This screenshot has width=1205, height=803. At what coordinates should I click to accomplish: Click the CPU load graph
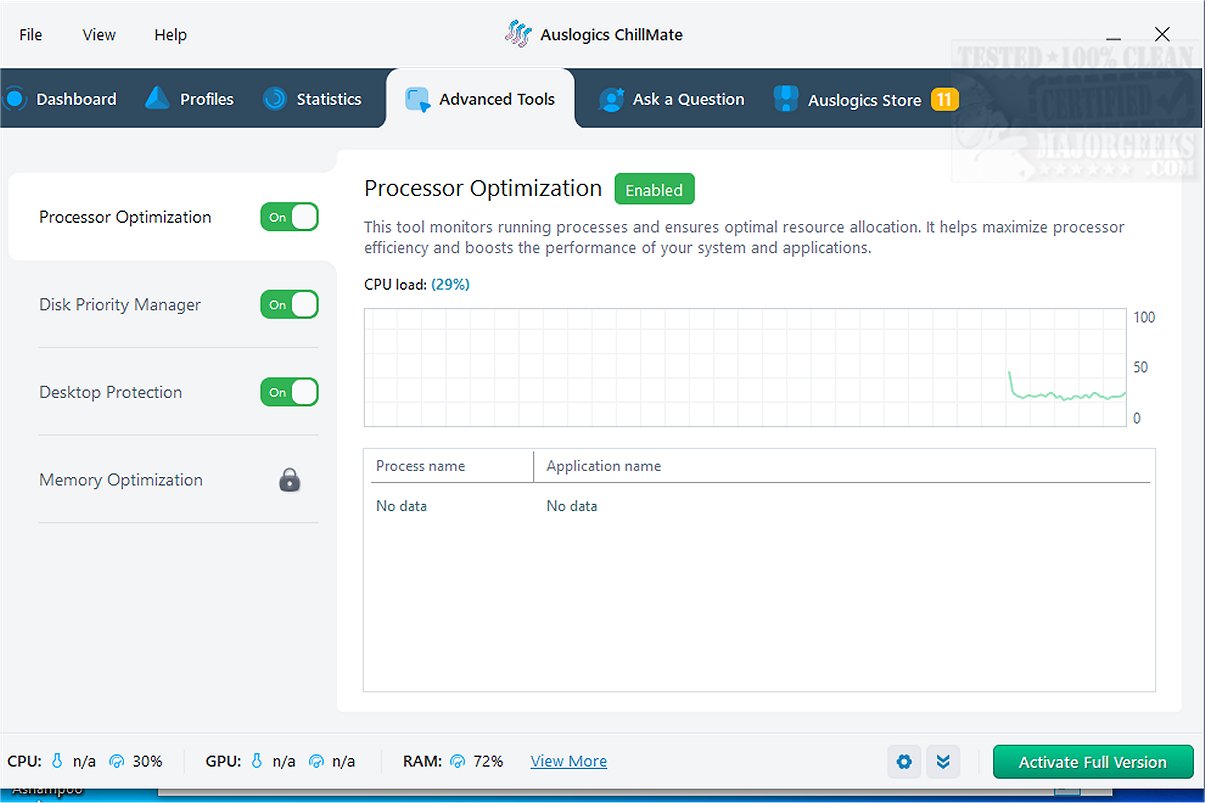click(745, 367)
